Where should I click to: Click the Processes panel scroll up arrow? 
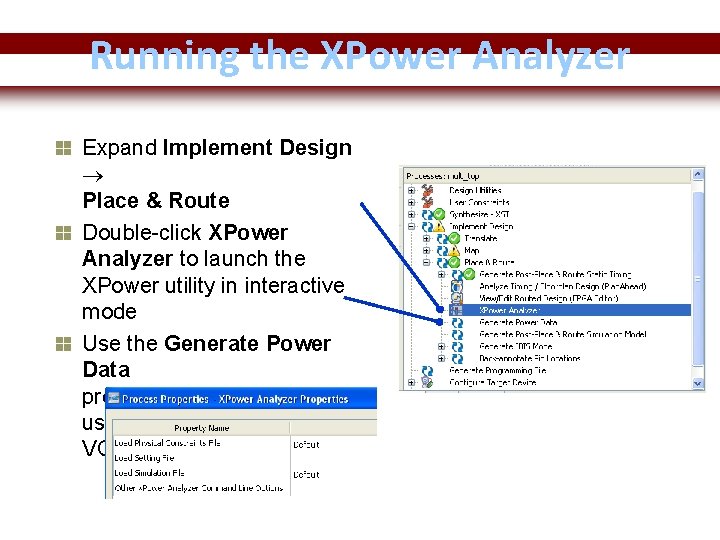(698, 174)
